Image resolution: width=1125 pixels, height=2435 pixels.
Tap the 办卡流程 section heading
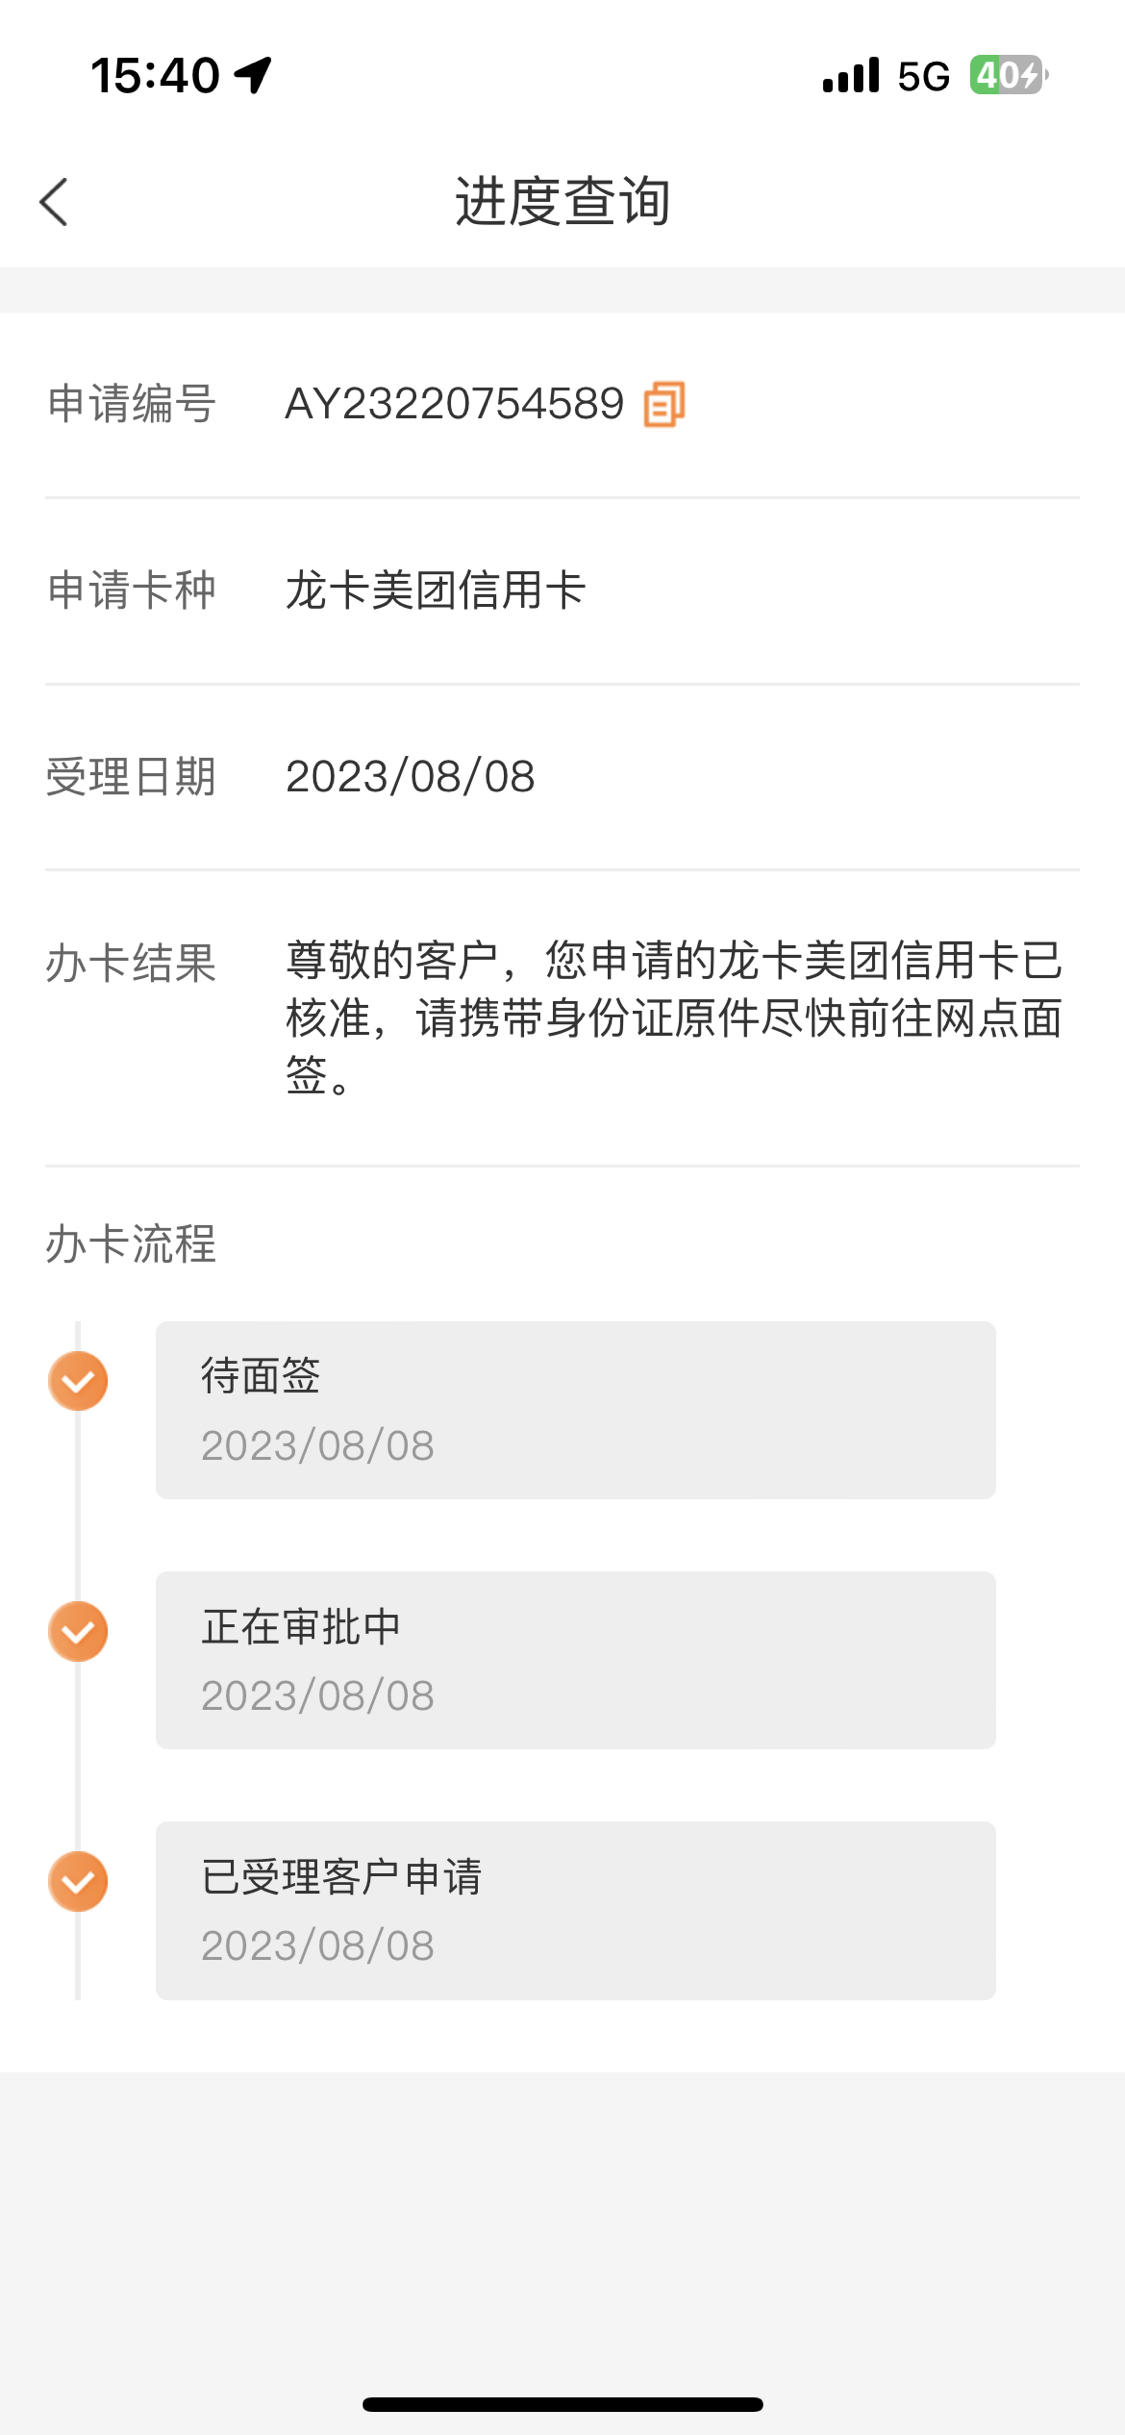pyautogui.click(x=131, y=1244)
